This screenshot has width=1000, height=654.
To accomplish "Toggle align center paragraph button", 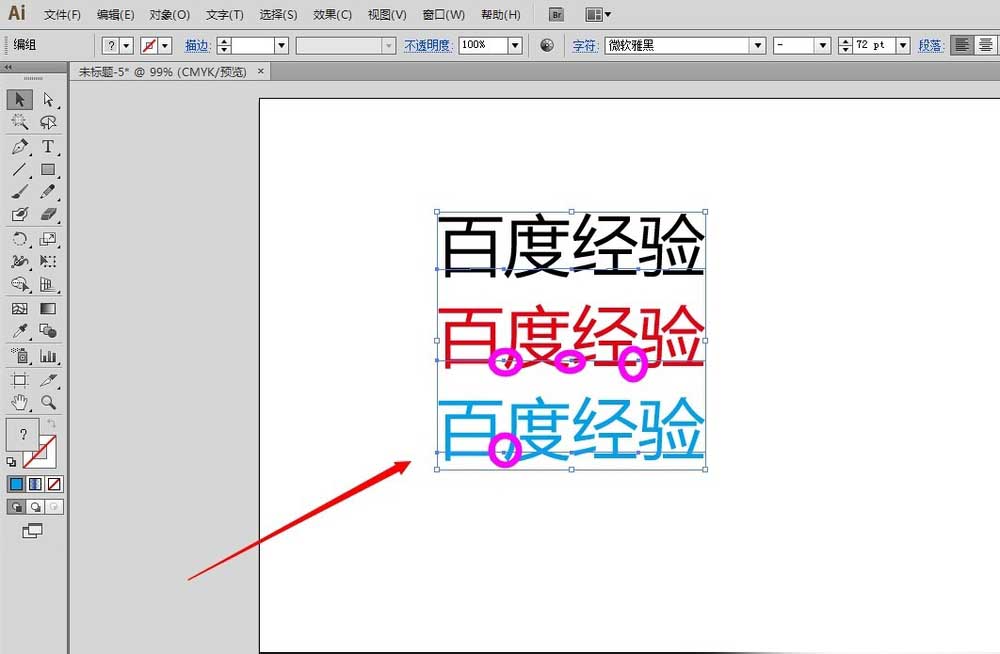I will click(x=985, y=45).
